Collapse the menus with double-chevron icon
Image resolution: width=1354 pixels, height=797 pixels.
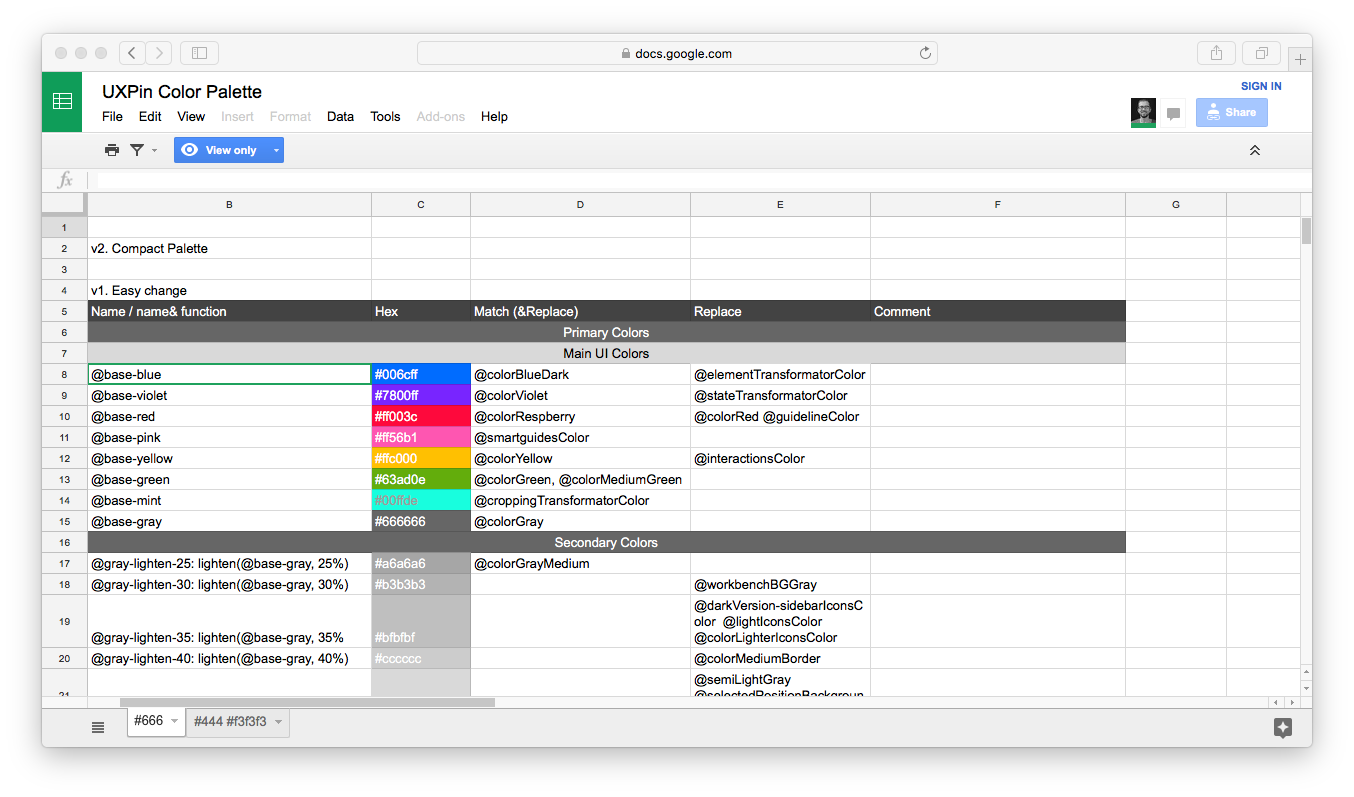pyautogui.click(x=1255, y=150)
